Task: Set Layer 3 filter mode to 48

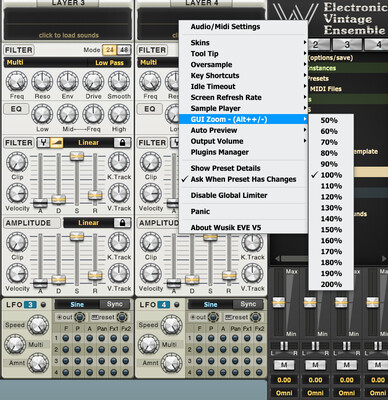Action: [x=124, y=50]
